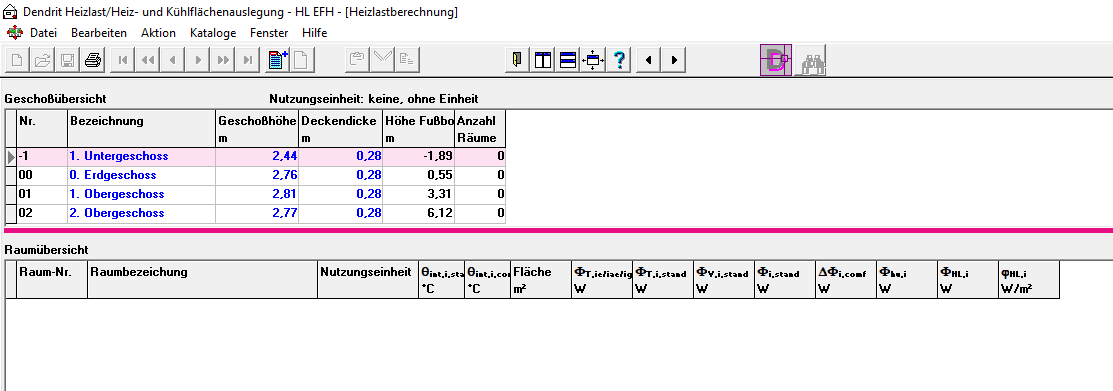Click floor number cell 00
The height and width of the screenshot is (391, 1113).
coord(42,175)
